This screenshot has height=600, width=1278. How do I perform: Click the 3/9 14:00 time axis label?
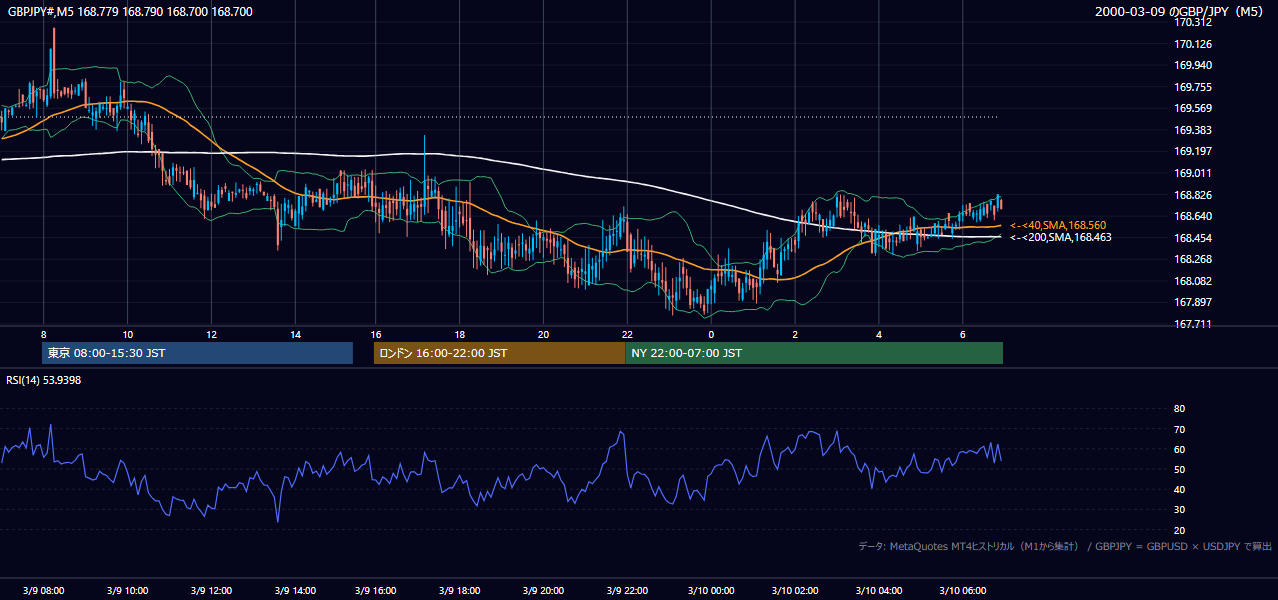click(x=295, y=590)
